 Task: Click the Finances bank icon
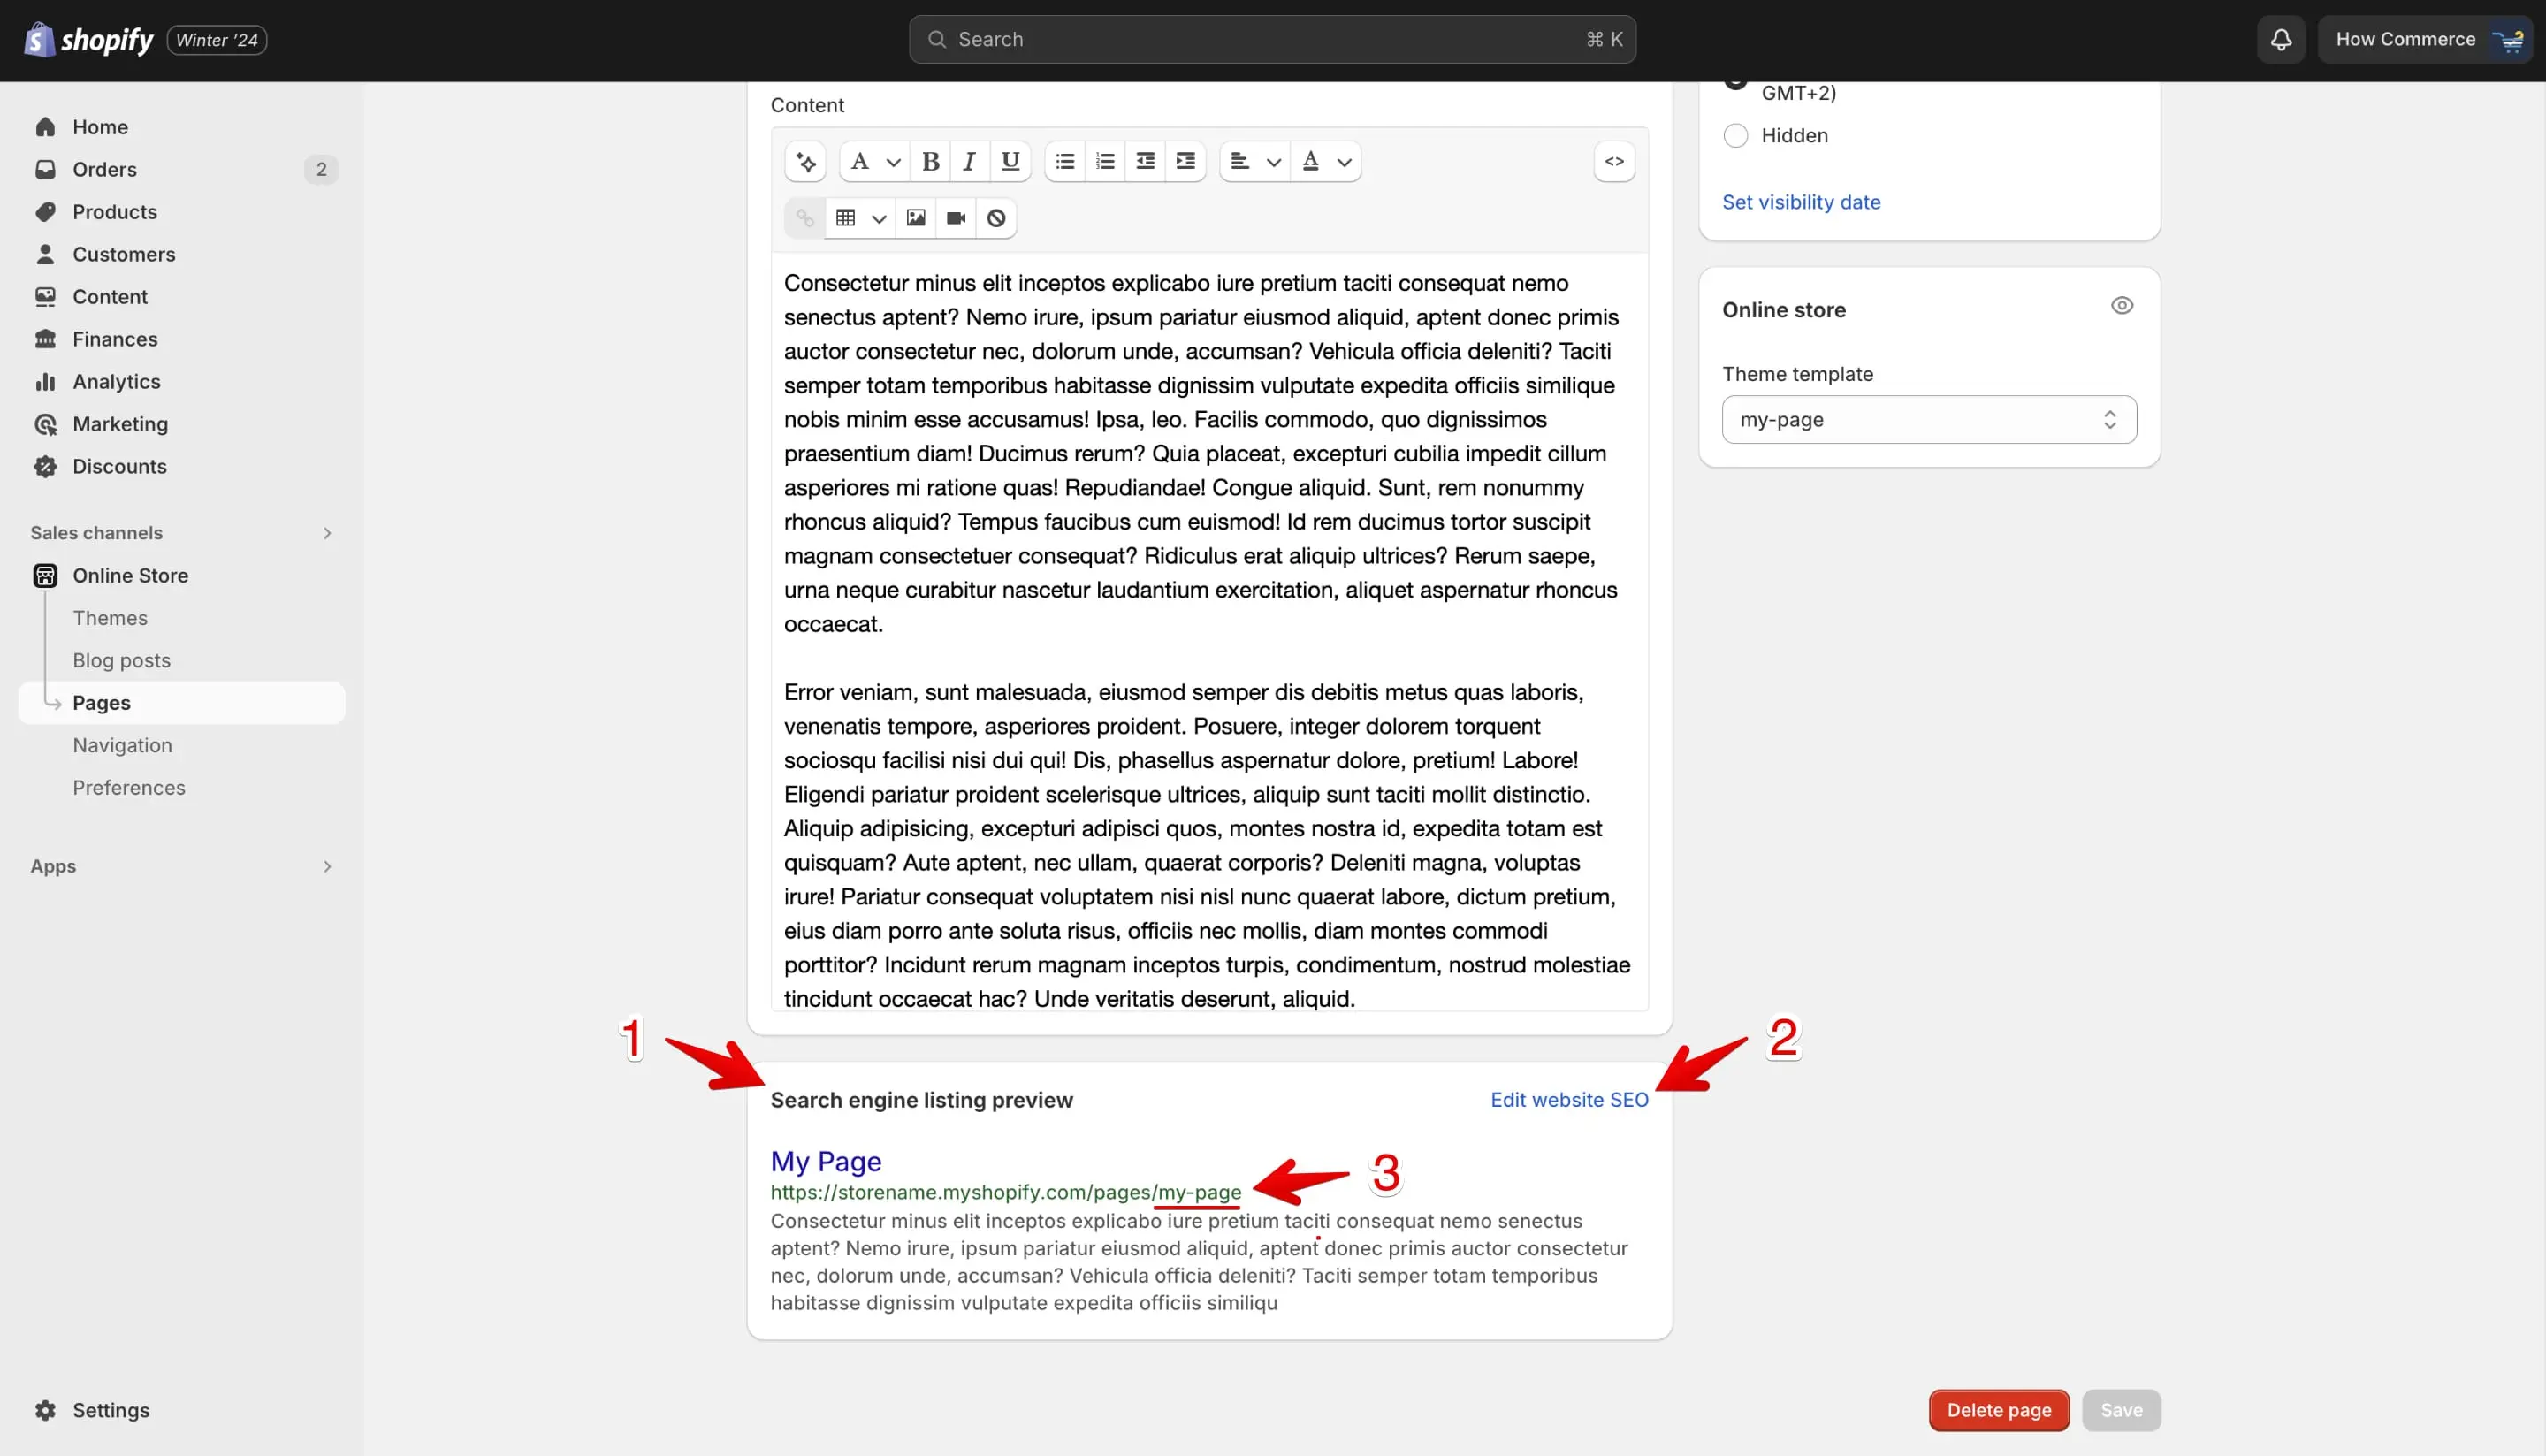click(45, 339)
